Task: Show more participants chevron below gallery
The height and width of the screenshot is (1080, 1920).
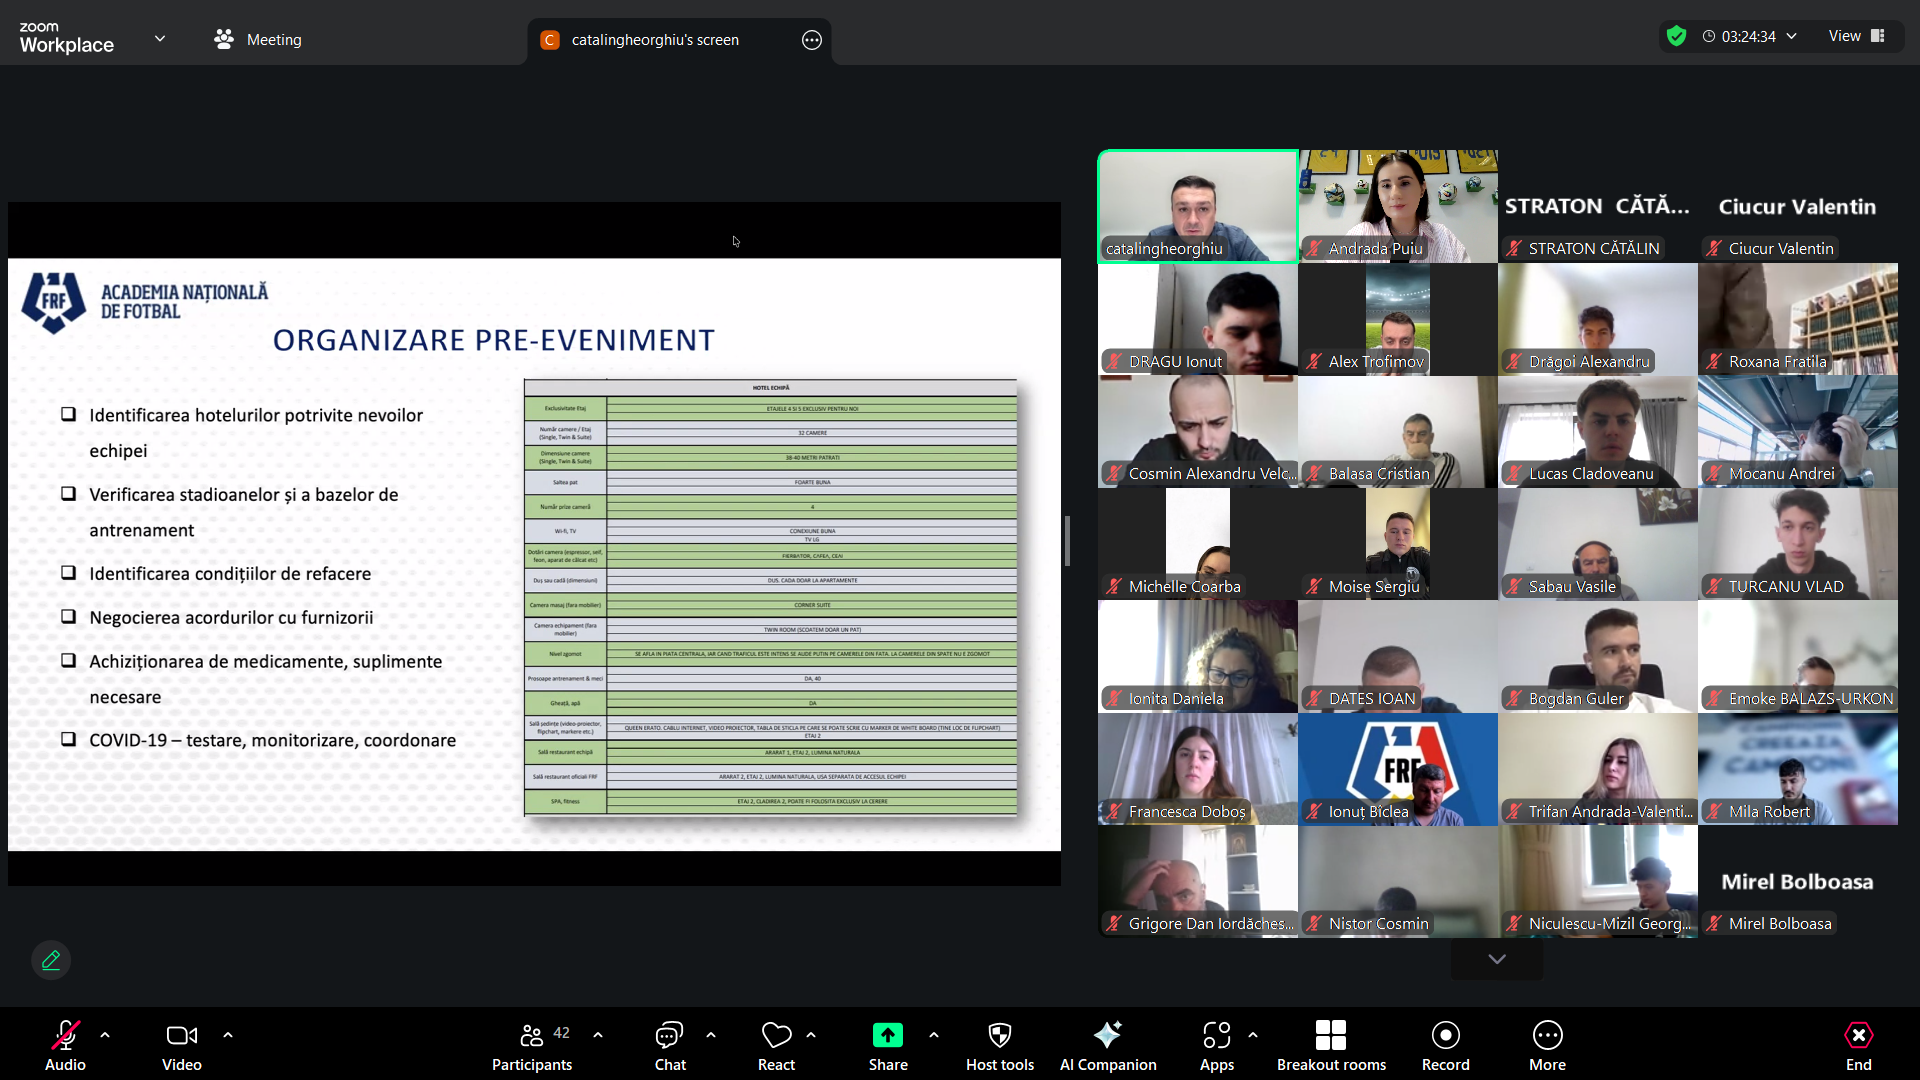Action: [1496, 959]
